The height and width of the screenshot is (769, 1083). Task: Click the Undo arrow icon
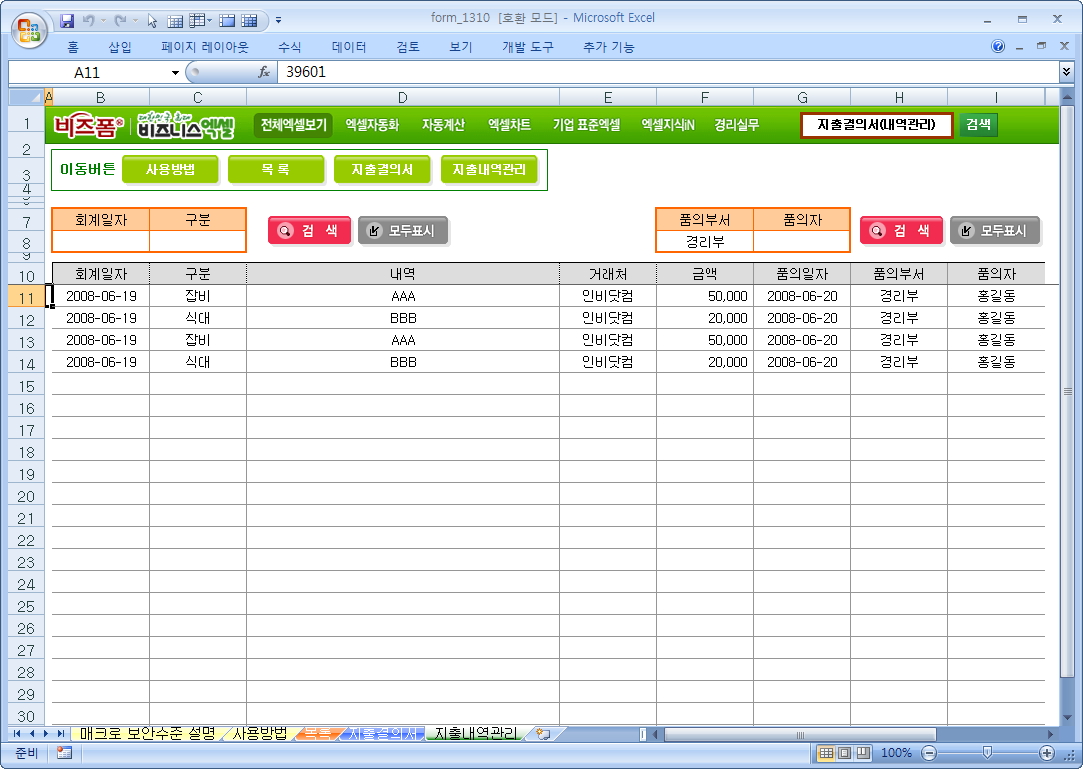[x=89, y=19]
